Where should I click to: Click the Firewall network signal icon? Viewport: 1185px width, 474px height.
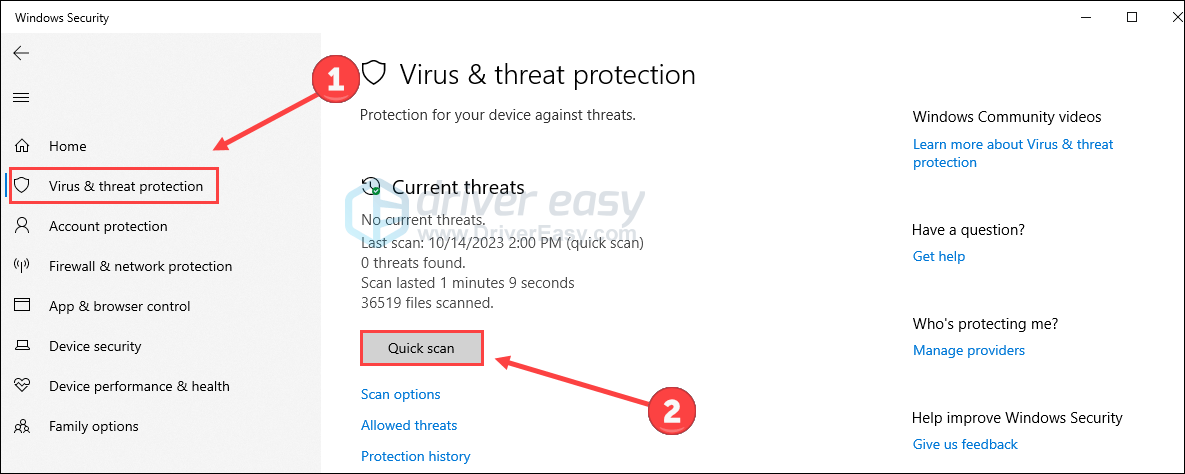(x=23, y=266)
